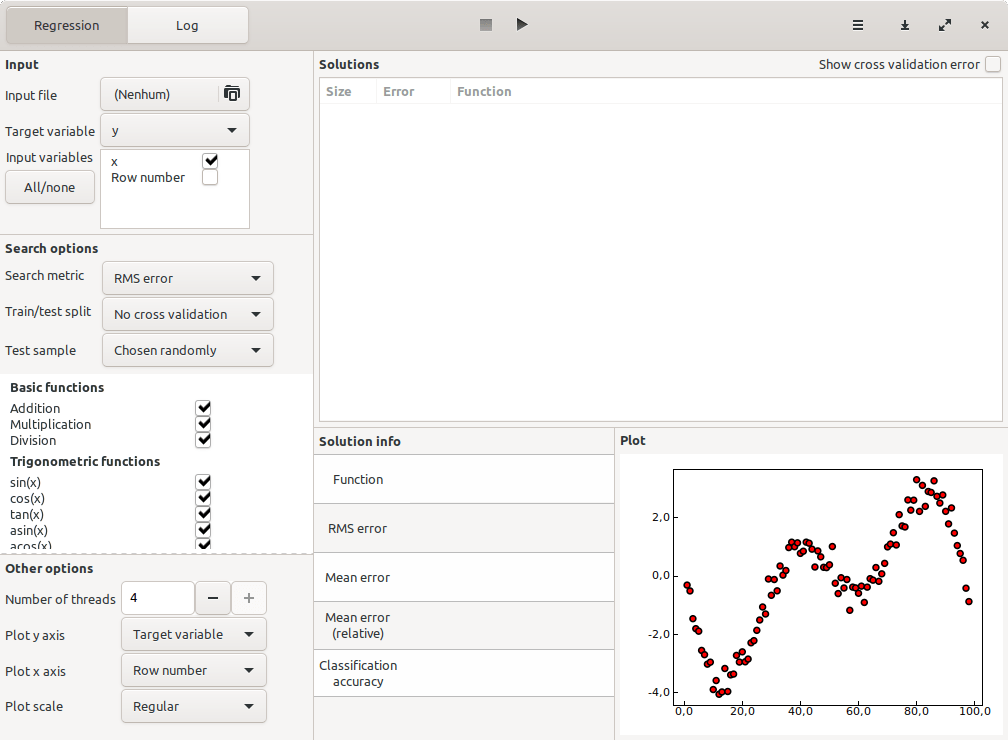This screenshot has width=1008, height=740.
Task: Switch to the Regression tab
Action: tap(67, 25)
